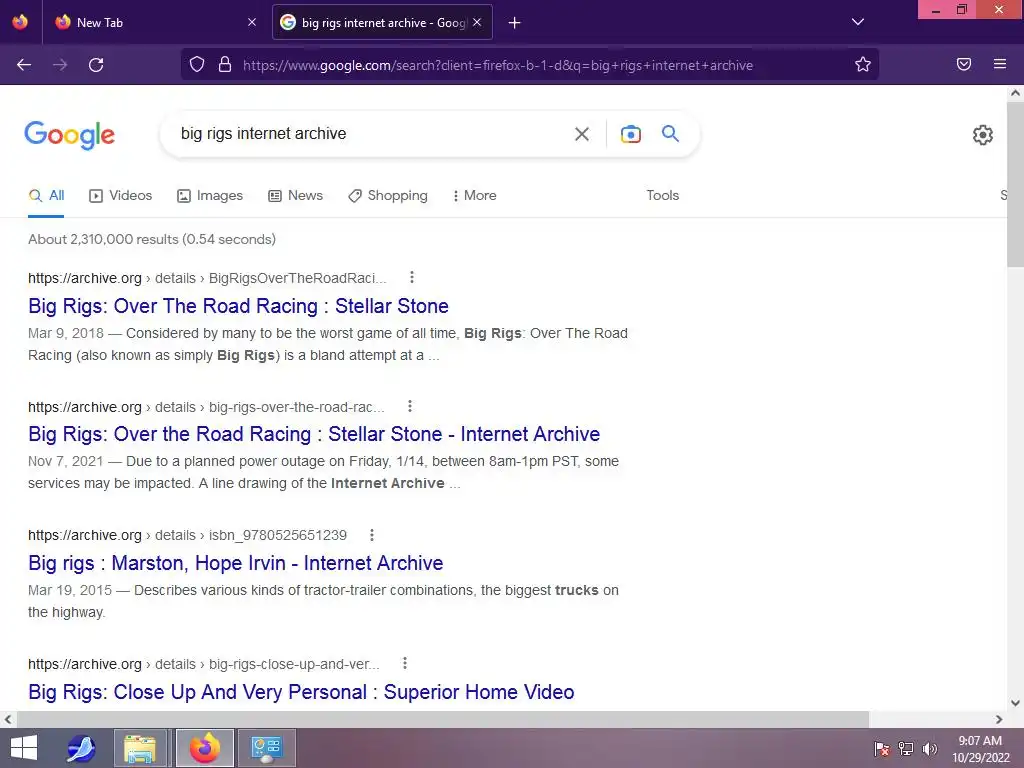The height and width of the screenshot is (768, 1024).
Task: Open the Control Panel taskbar icon
Action: (266, 748)
